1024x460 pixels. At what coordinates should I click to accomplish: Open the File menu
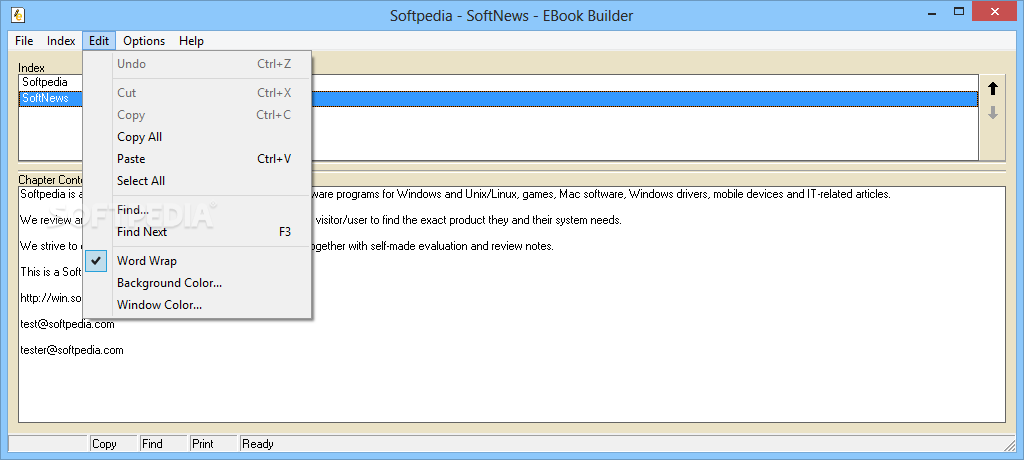tap(24, 41)
